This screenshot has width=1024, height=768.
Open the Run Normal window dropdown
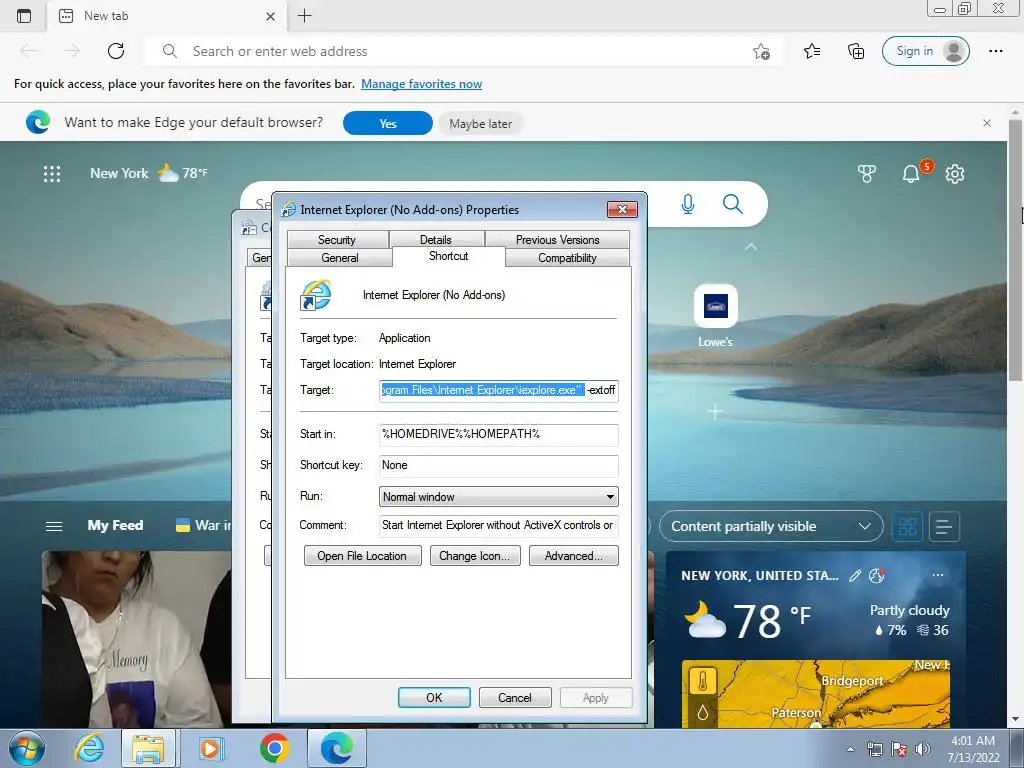tap(498, 497)
